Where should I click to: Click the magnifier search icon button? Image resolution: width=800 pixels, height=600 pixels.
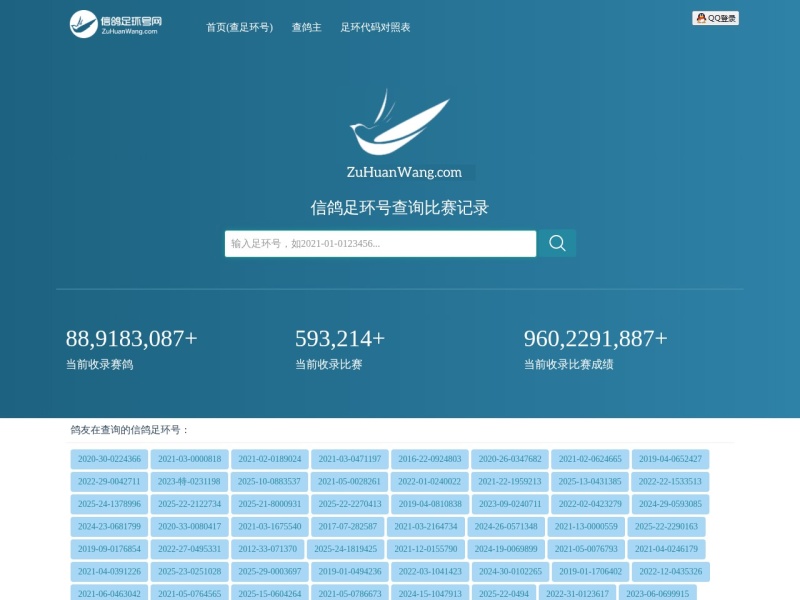(x=557, y=243)
